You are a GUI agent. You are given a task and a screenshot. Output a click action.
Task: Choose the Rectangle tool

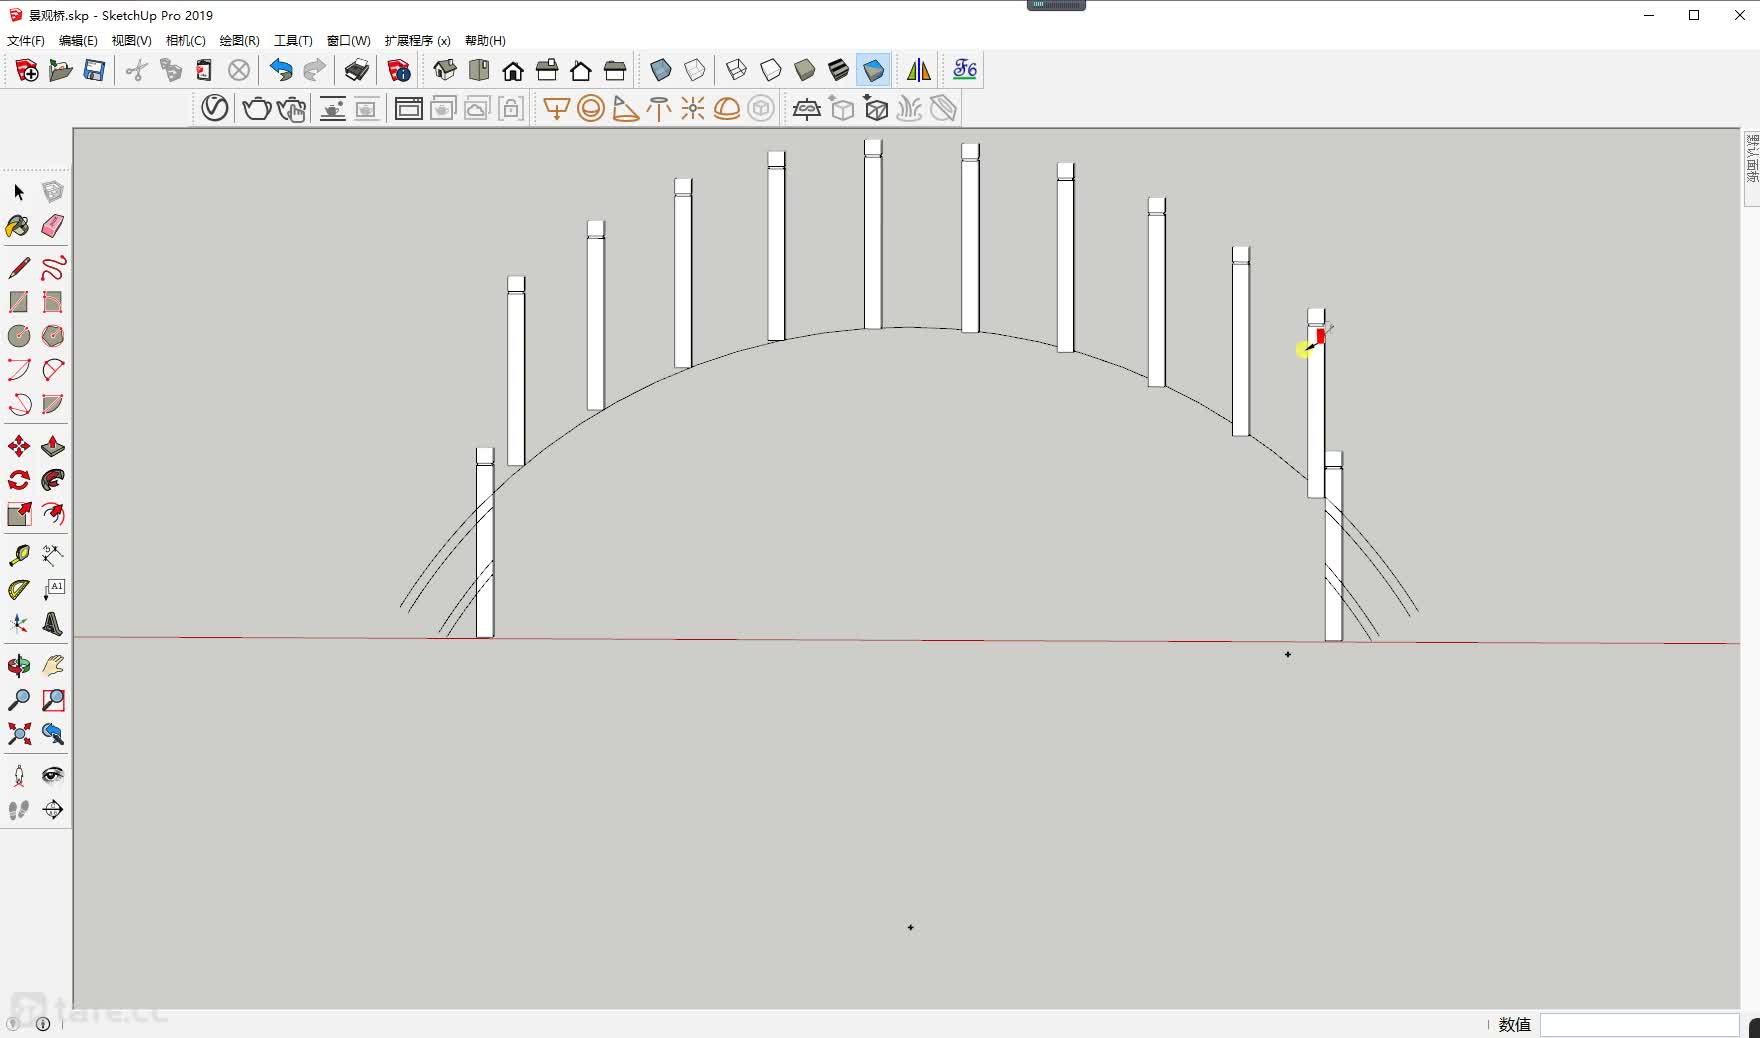19,302
